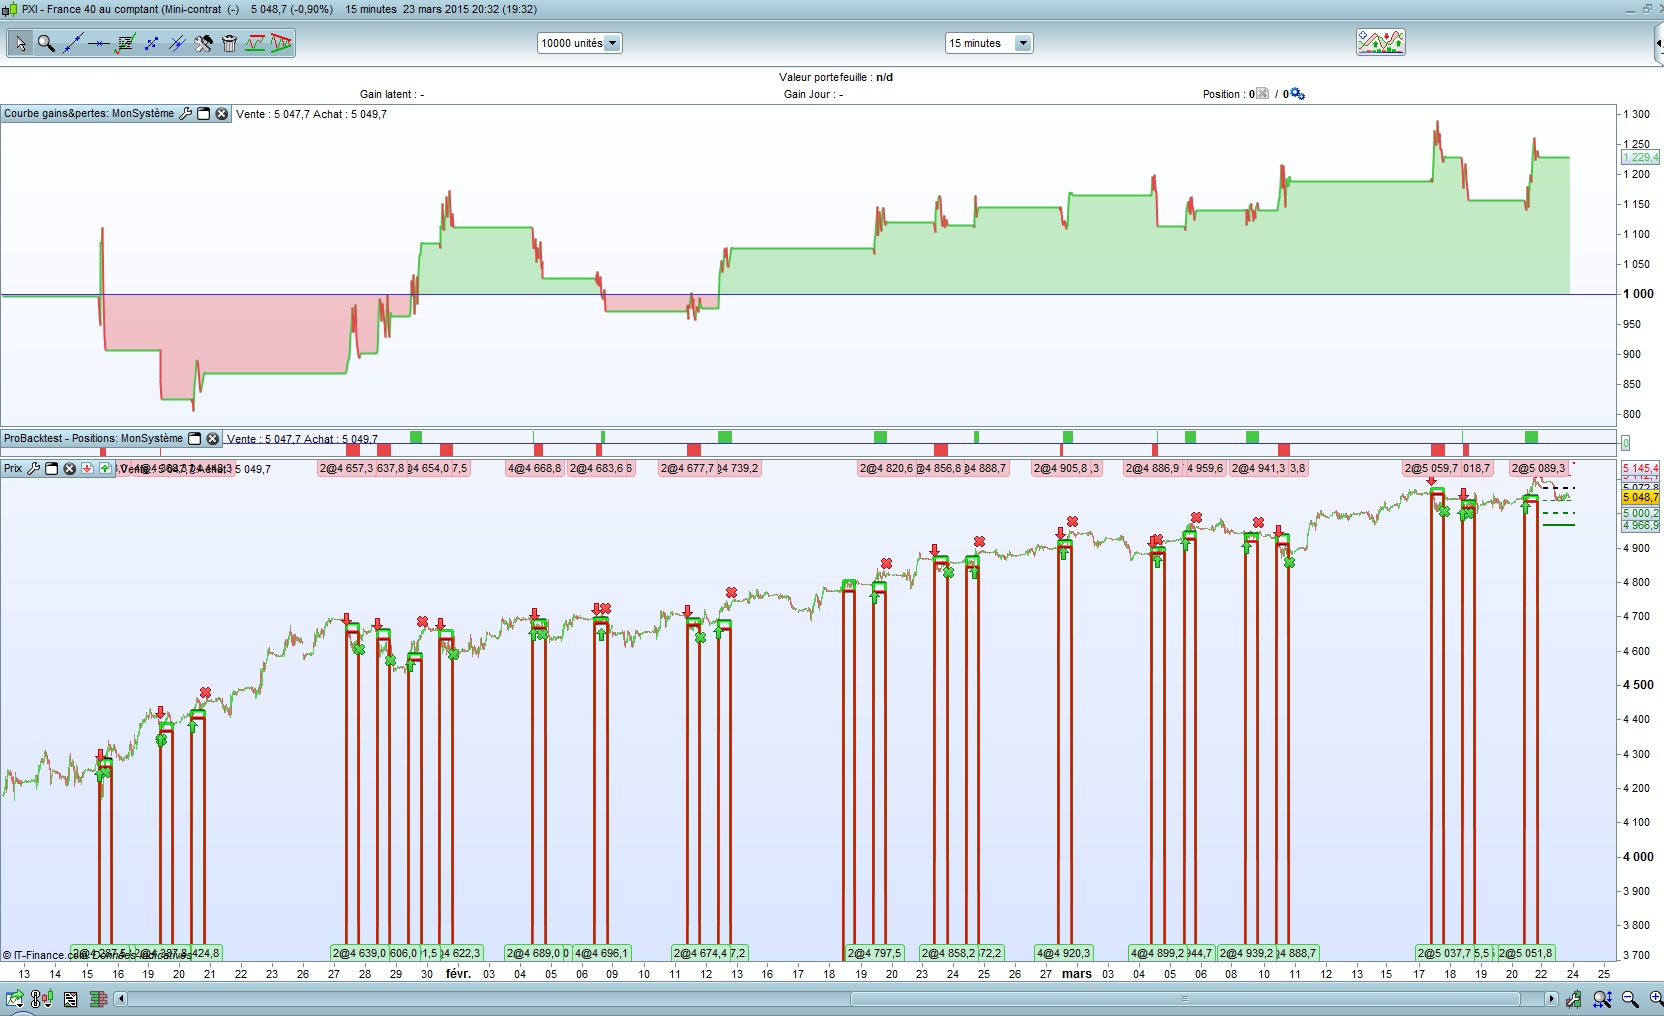Maximize the ProBacktest Positions panel
This screenshot has width=1664, height=1016.
[x=195, y=439]
